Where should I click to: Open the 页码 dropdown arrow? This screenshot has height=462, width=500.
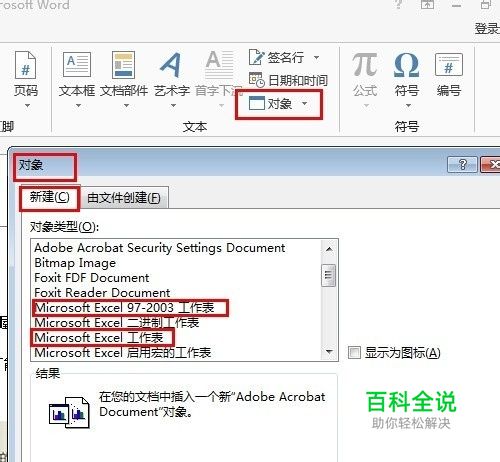tap(27, 106)
